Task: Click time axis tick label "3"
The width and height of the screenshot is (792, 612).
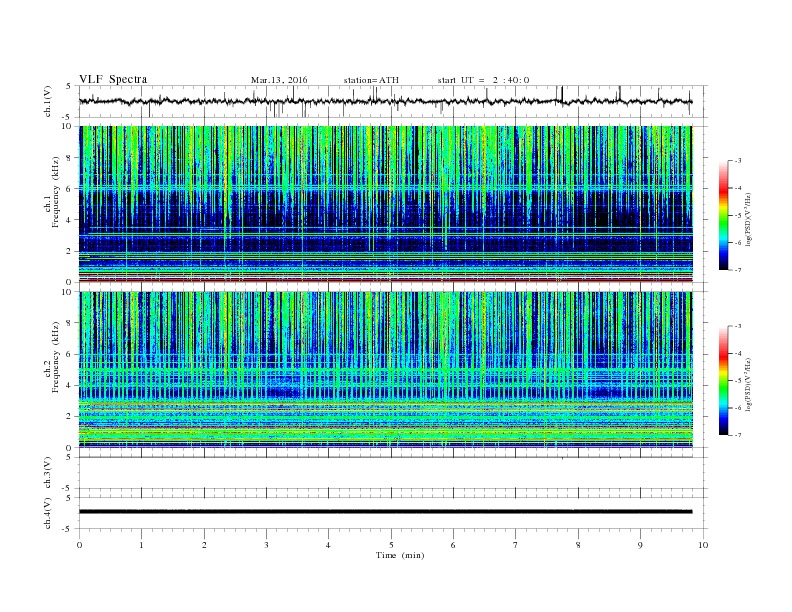Action: pyautogui.click(x=266, y=545)
